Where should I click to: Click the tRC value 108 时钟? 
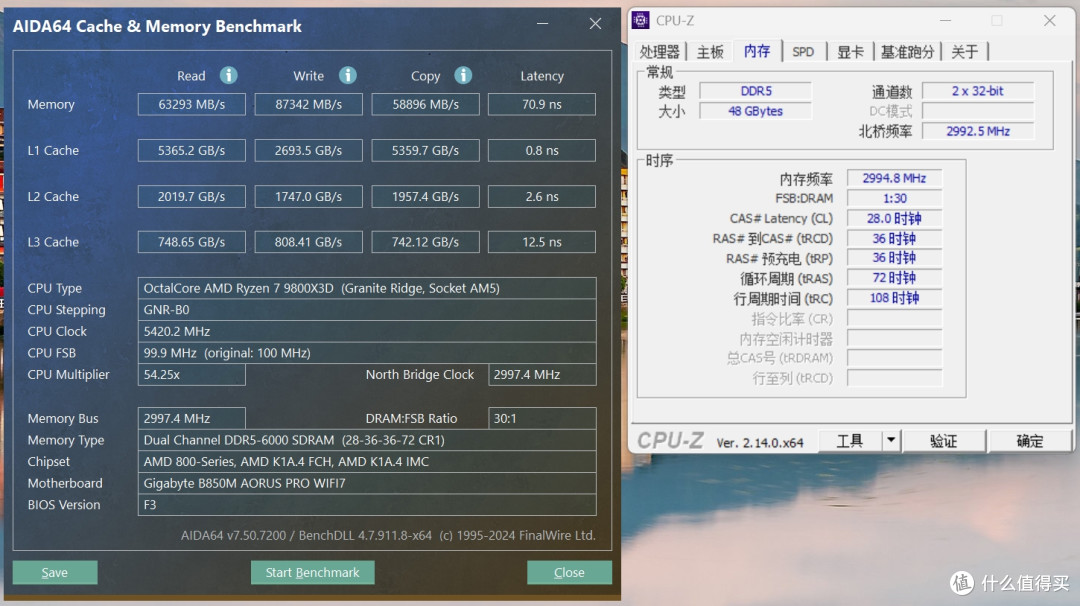pos(894,297)
